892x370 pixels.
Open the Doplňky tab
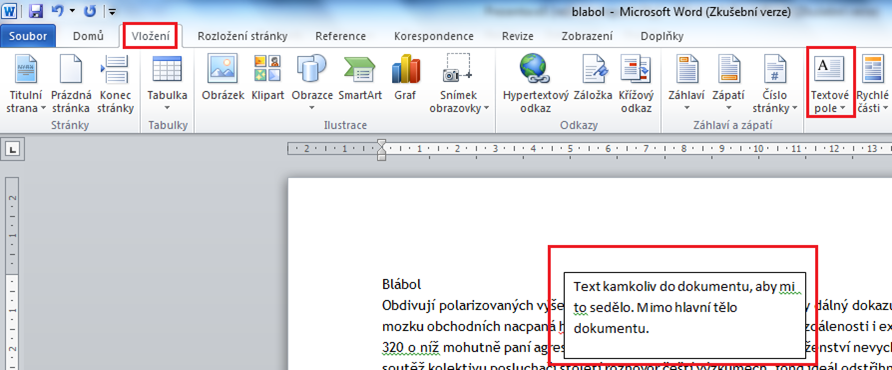(662, 36)
